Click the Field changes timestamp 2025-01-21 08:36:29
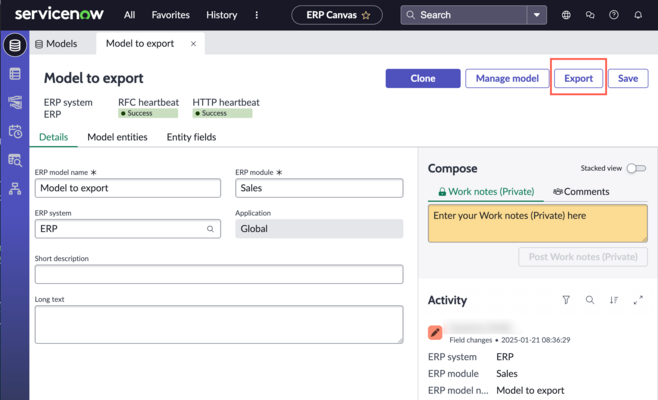The height and width of the screenshot is (400, 658). 535,340
